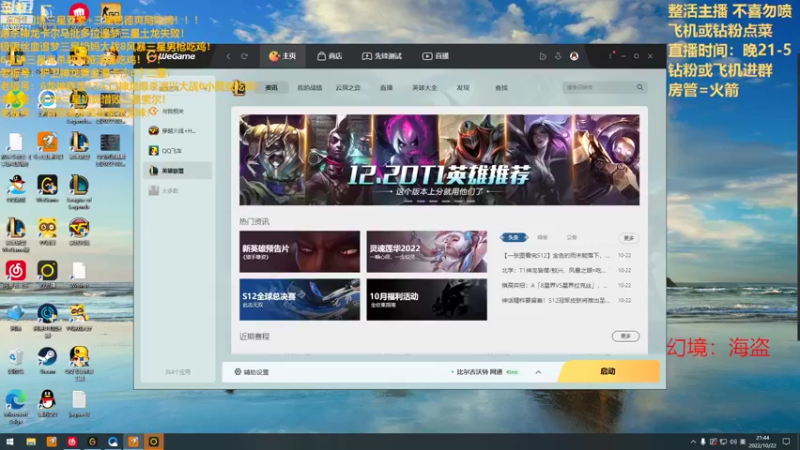The image size is (800, 450).
Task: Select the 云顶之弈 tab
Action: (348, 88)
